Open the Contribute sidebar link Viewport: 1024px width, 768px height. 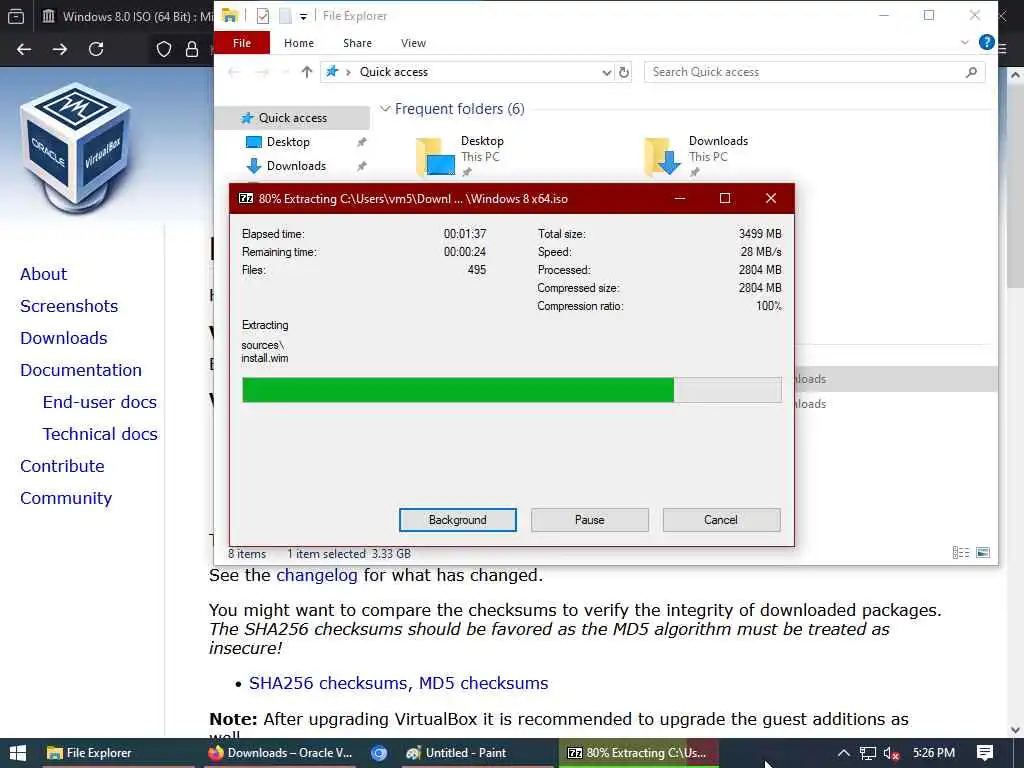pyautogui.click(x=62, y=466)
